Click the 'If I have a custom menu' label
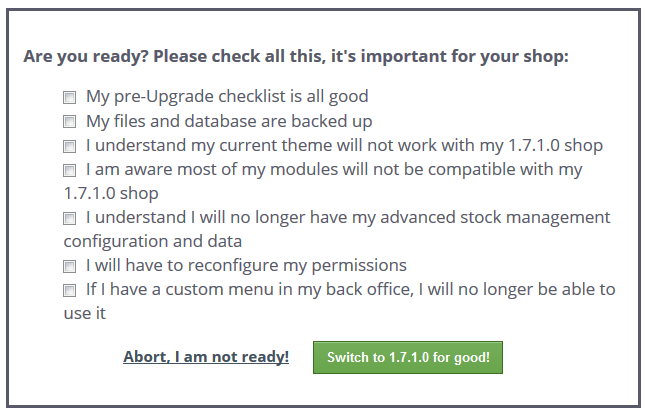This screenshot has height=413, width=645. pos(350,289)
